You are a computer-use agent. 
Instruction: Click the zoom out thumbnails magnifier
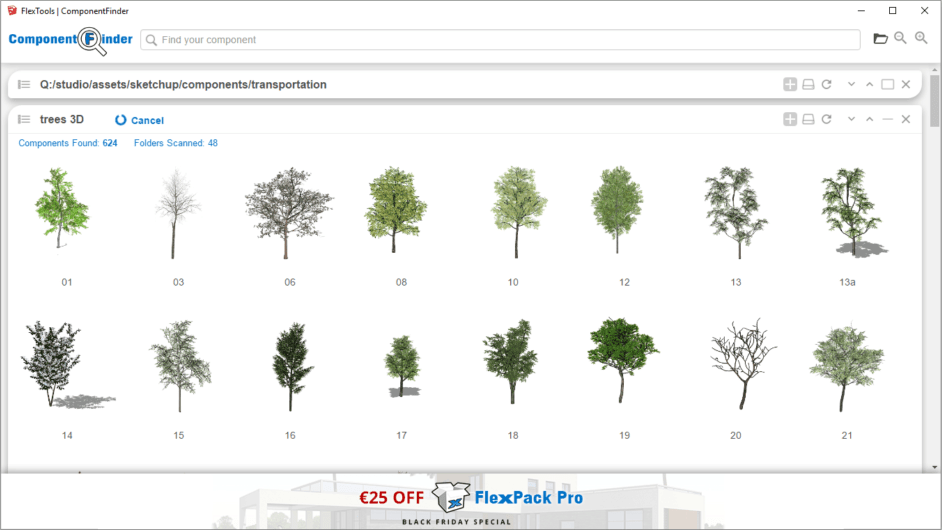tap(900, 38)
